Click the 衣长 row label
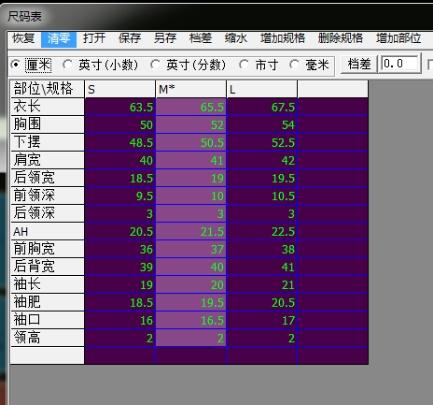The height and width of the screenshot is (405, 433). pyautogui.click(x=47, y=107)
